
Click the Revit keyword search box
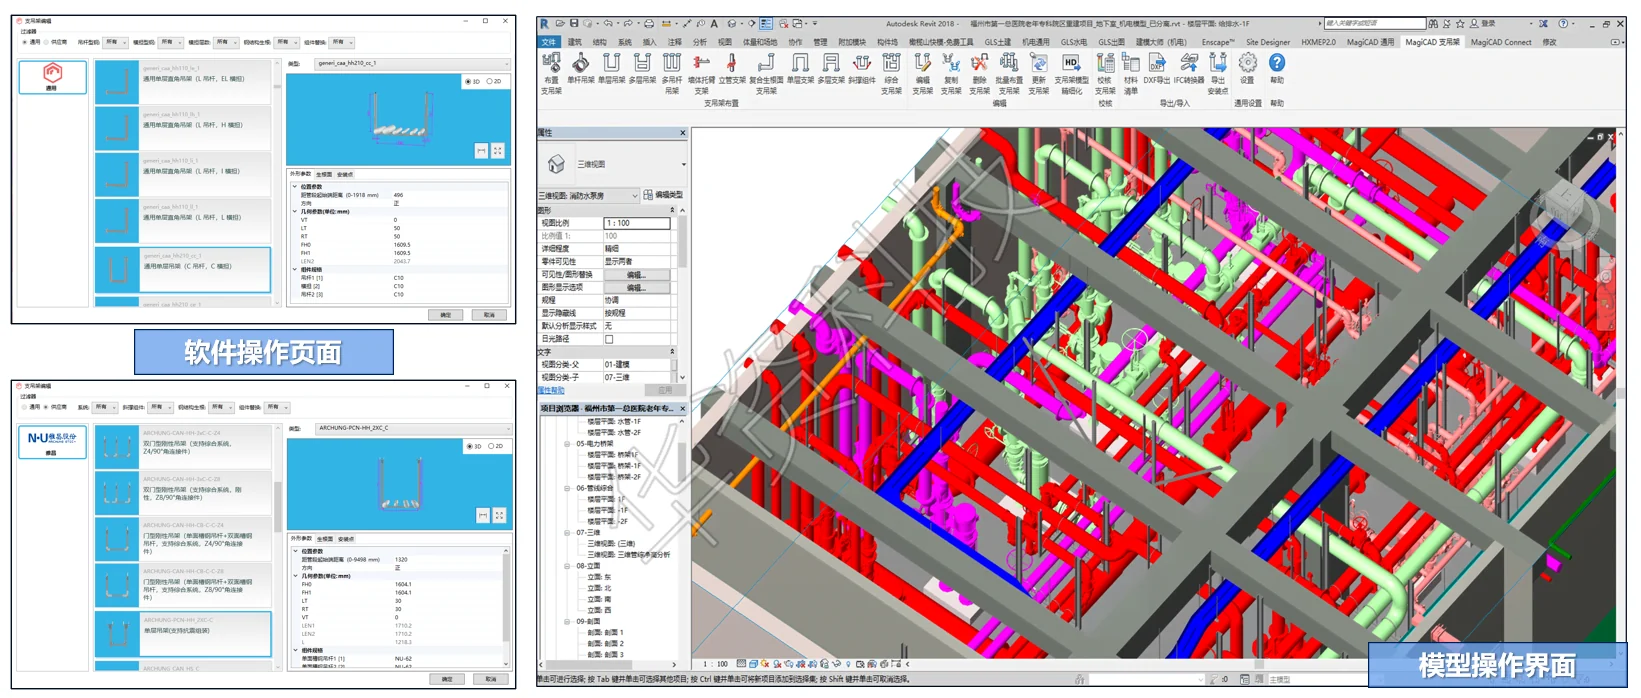tap(1375, 23)
